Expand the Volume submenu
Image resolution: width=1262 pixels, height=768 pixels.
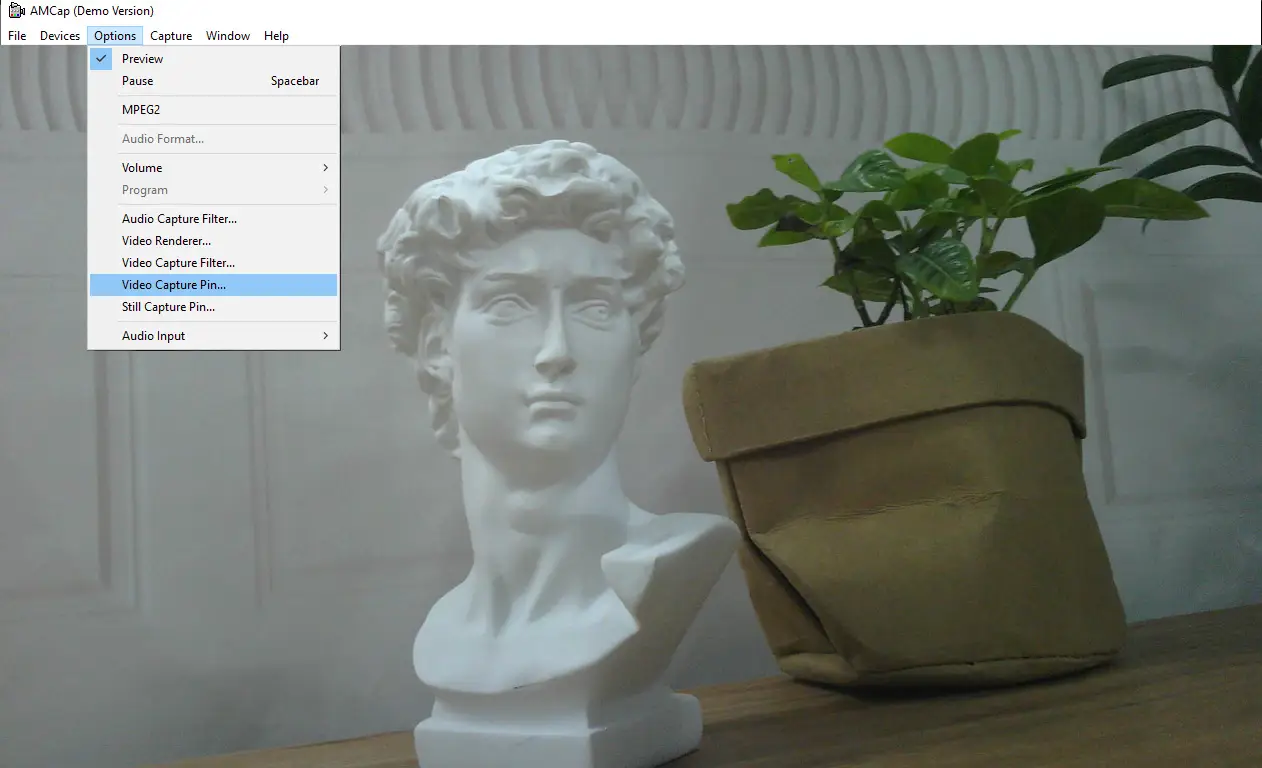coord(142,168)
